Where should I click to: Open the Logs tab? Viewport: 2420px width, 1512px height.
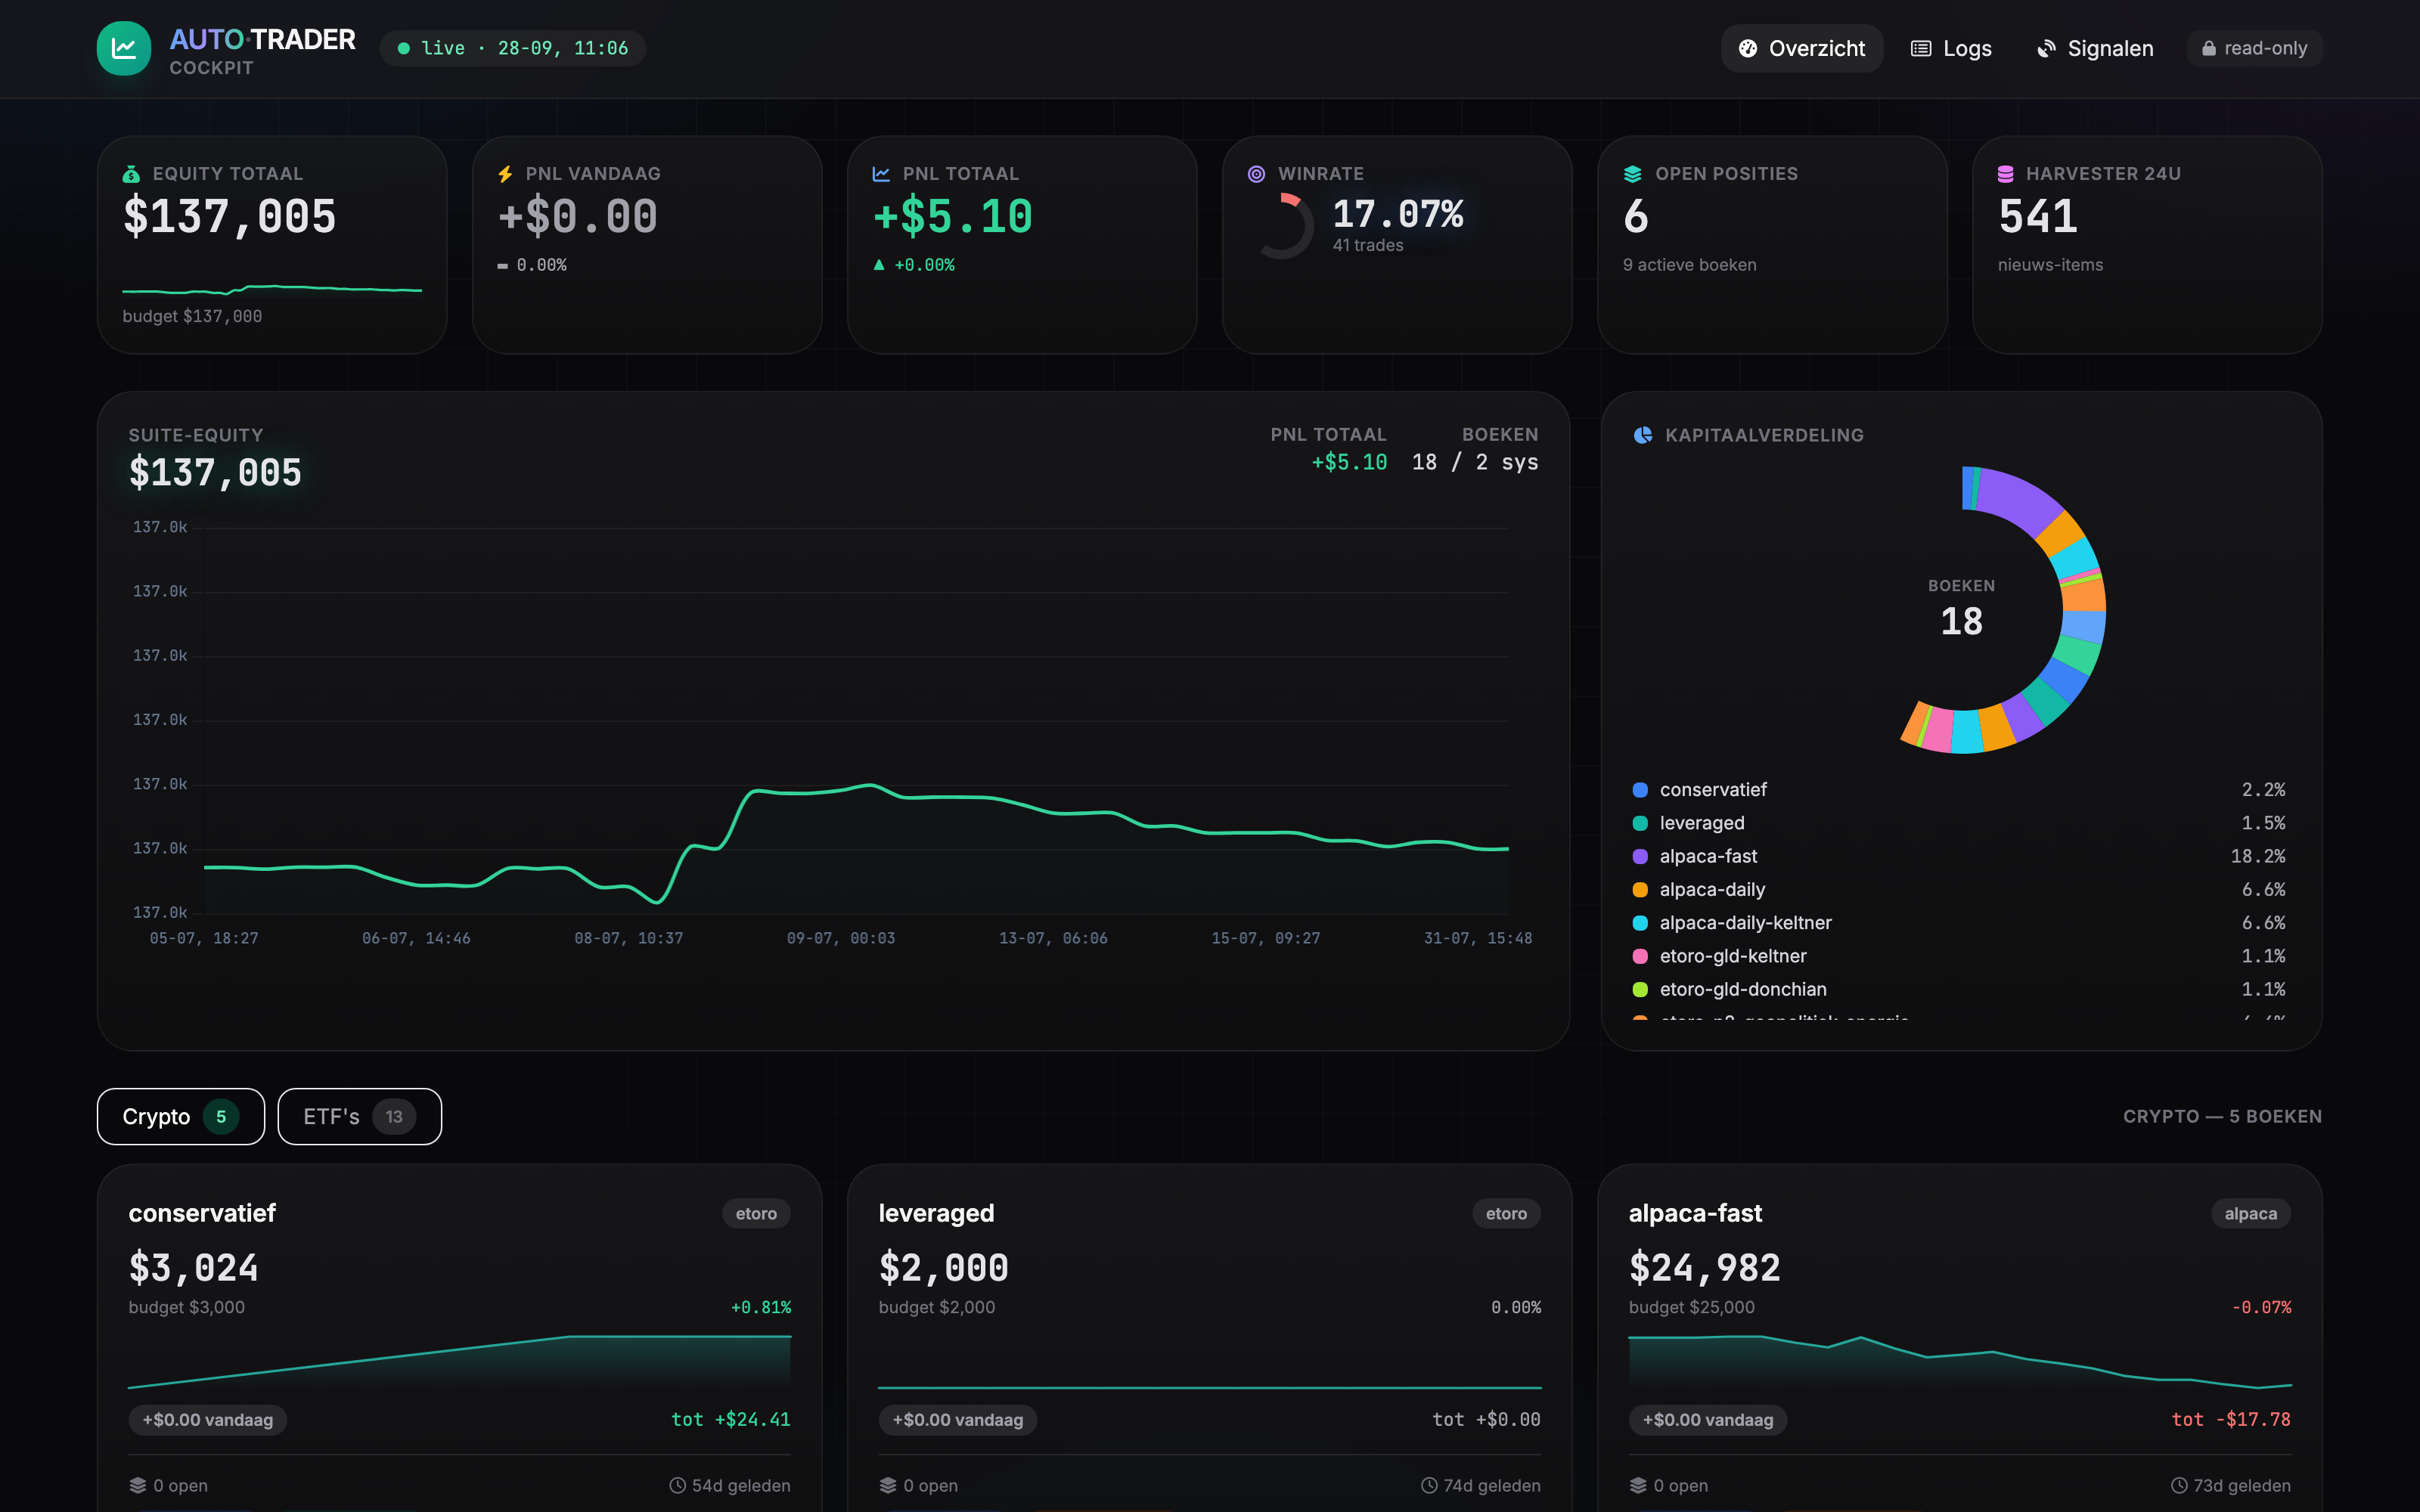click(1951, 48)
